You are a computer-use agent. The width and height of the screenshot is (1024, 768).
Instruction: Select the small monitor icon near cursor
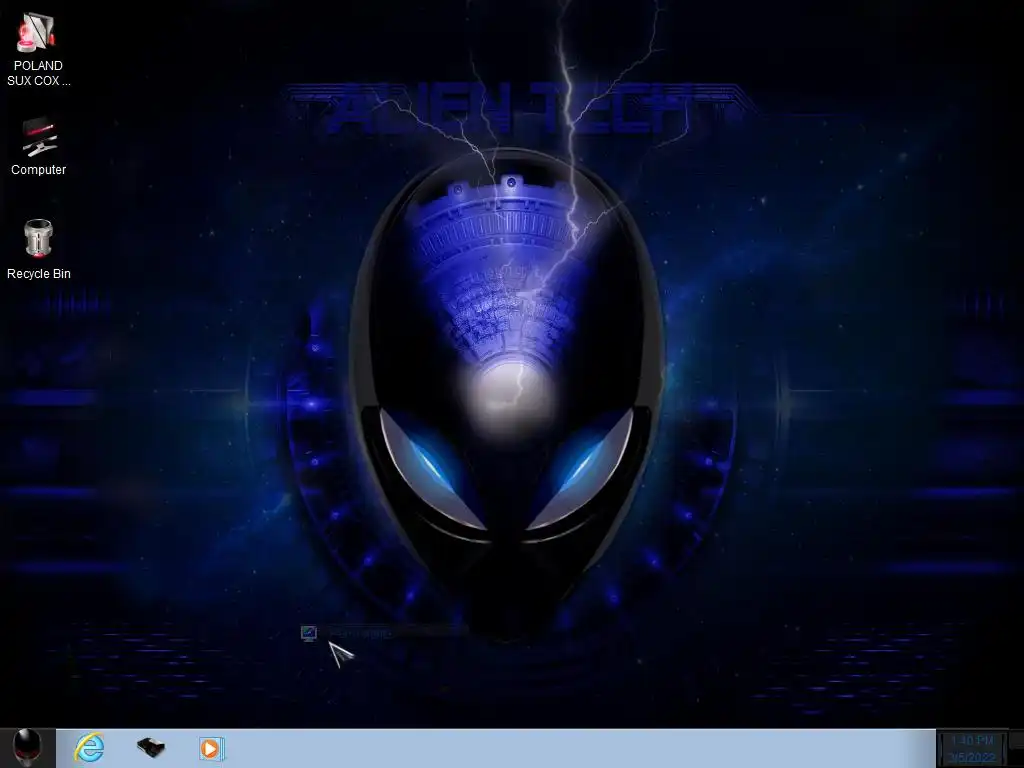(x=309, y=633)
